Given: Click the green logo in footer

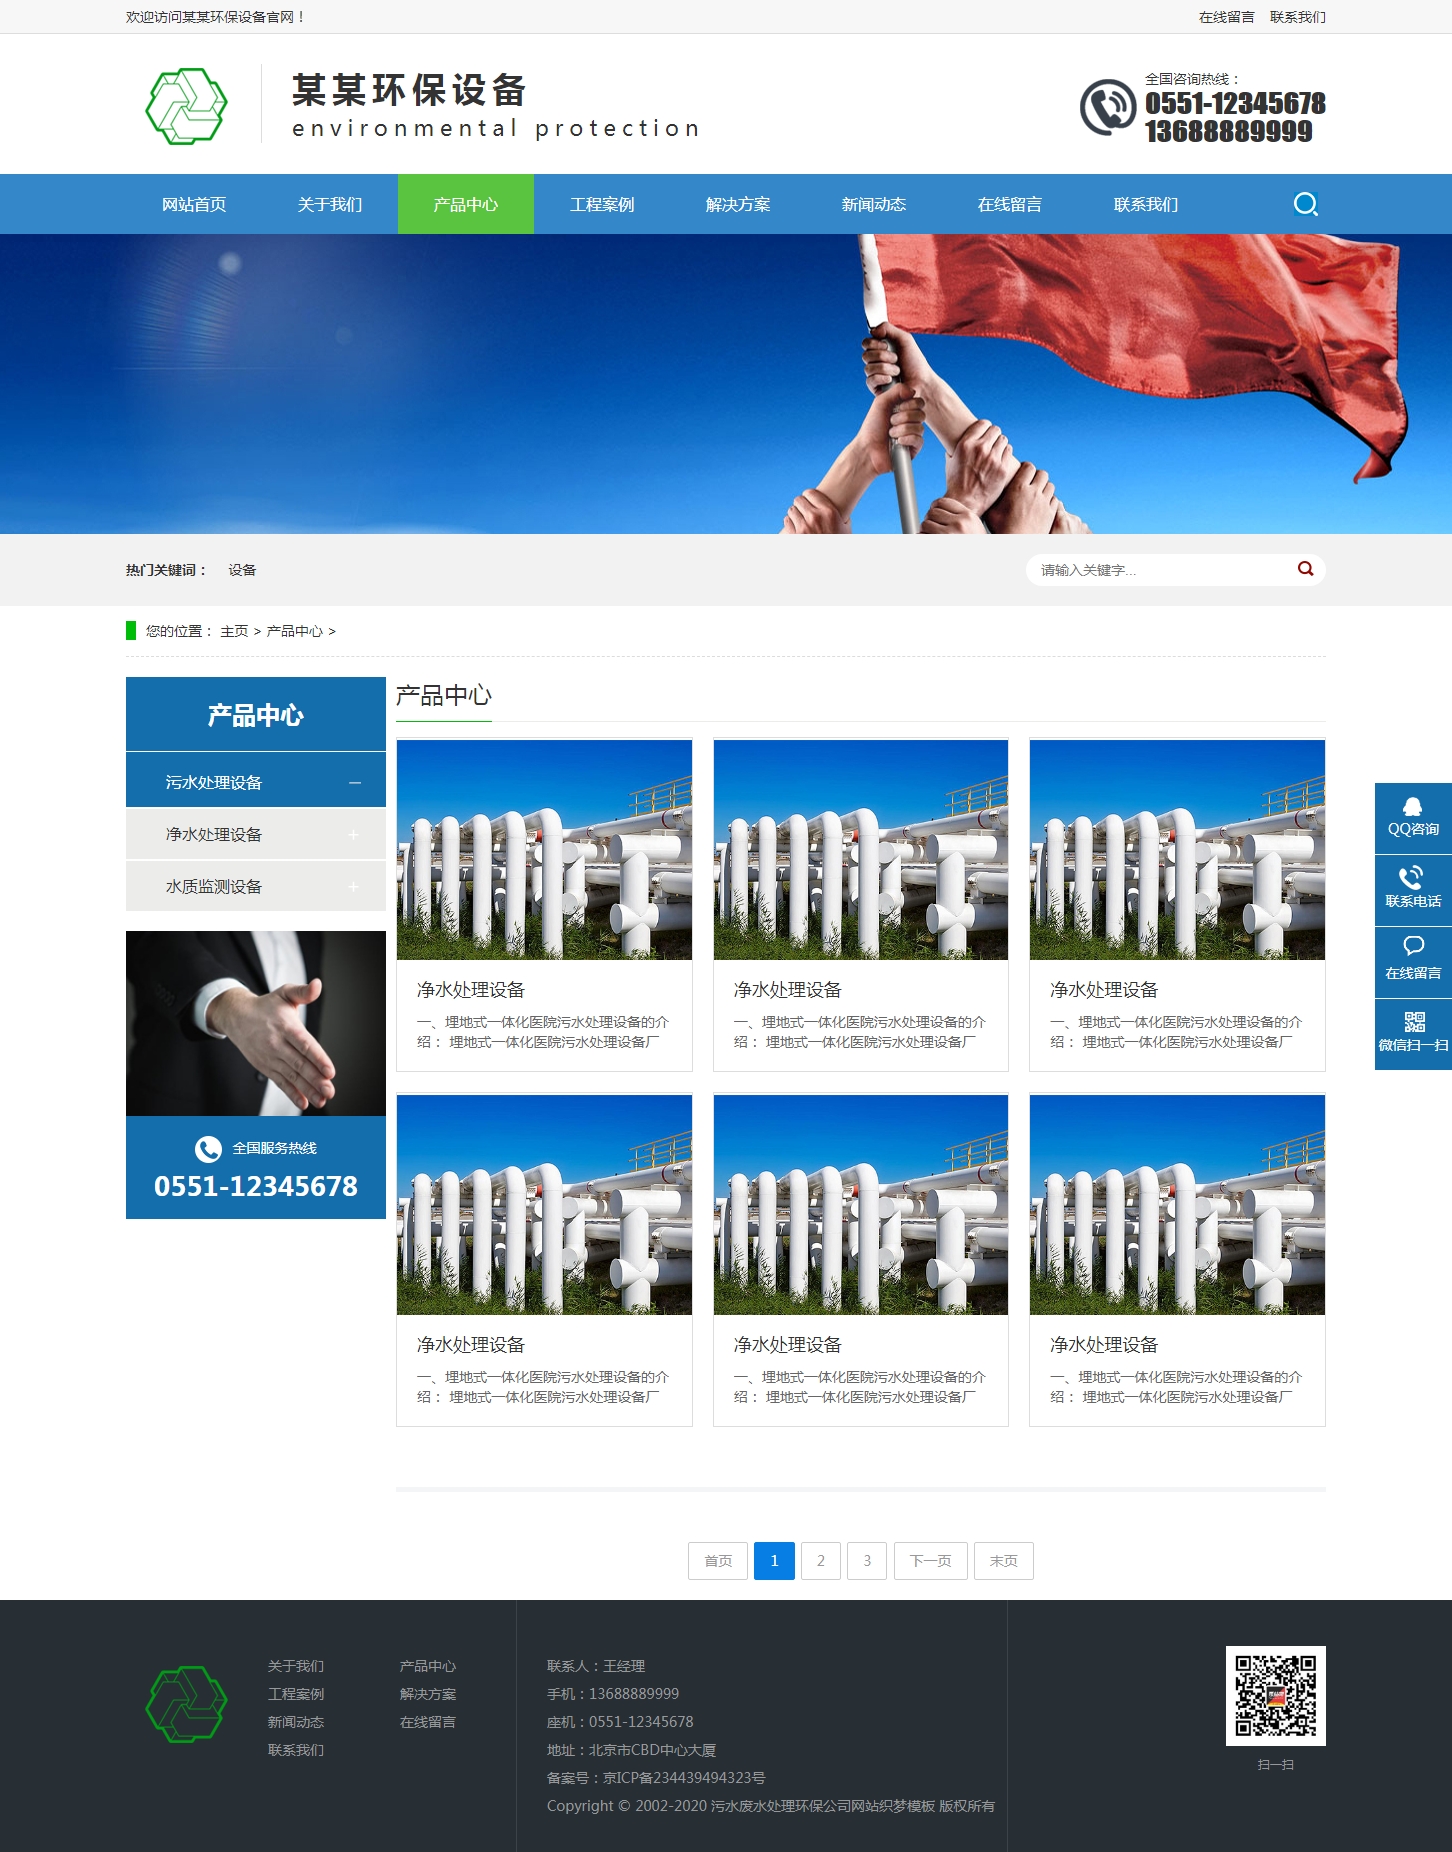Looking at the screenshot, I should [187, 1703].
